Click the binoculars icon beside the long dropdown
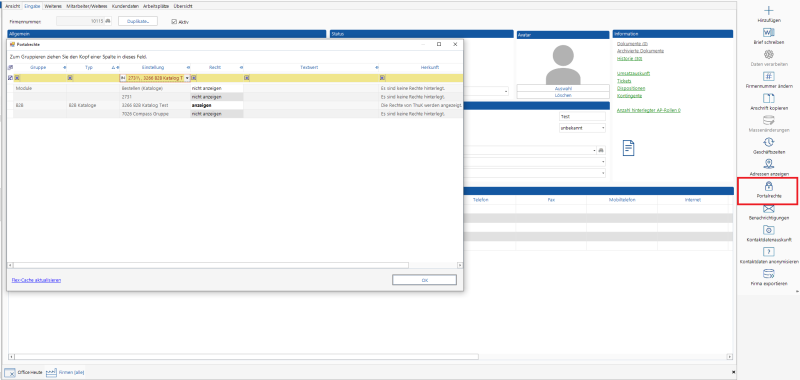 click(601, 150)
